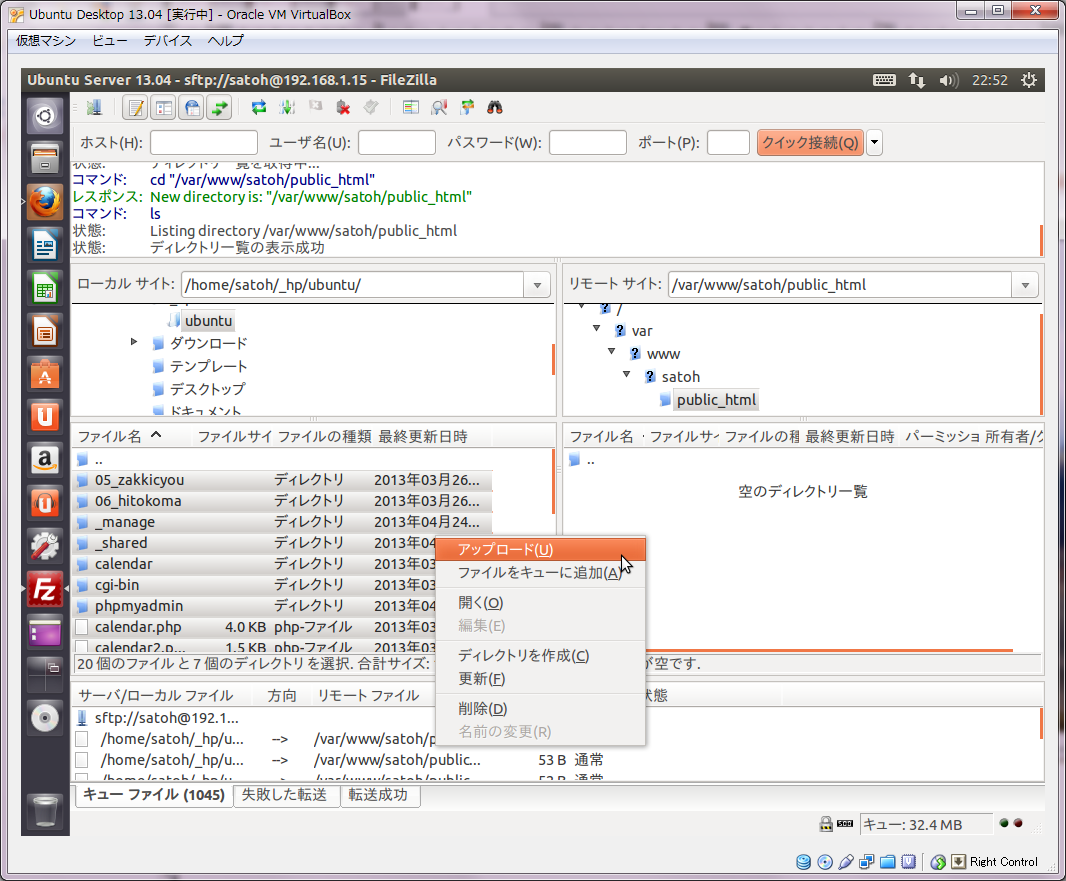
Task: Launch LibreOffice Writer from the launcher
Action: point(45,245)
